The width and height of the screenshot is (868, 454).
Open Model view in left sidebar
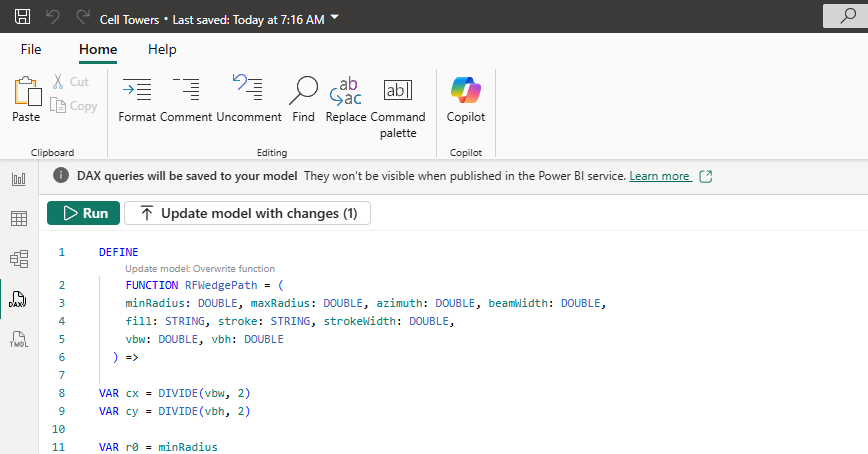point(18,259)
